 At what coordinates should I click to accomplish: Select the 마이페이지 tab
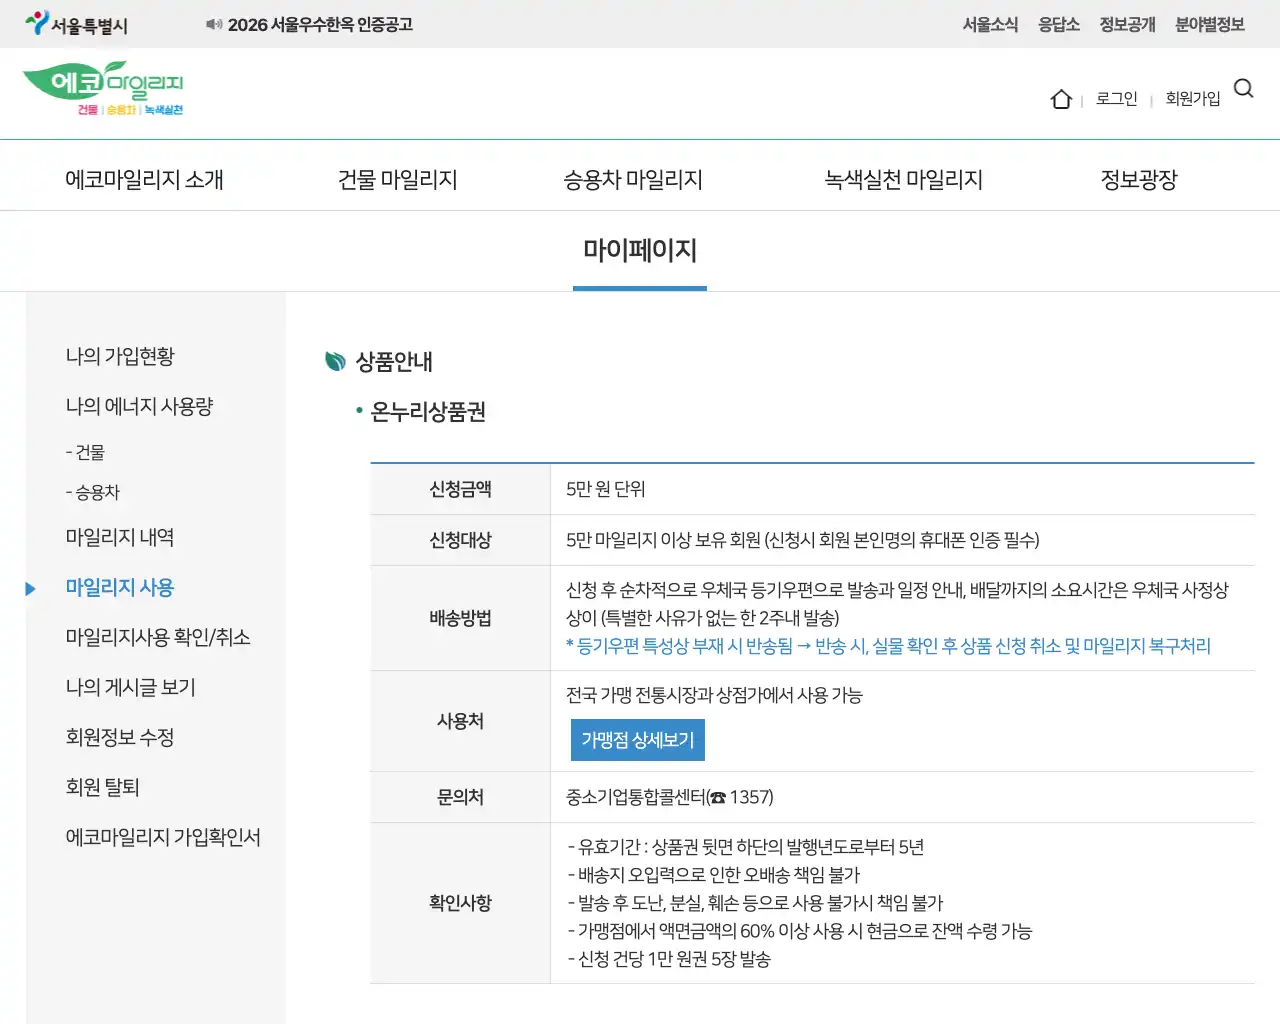640,250
